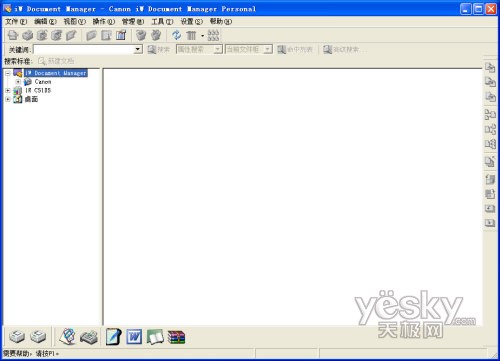Open the 关键词 keyword combo box dropdown arrow

138,50
